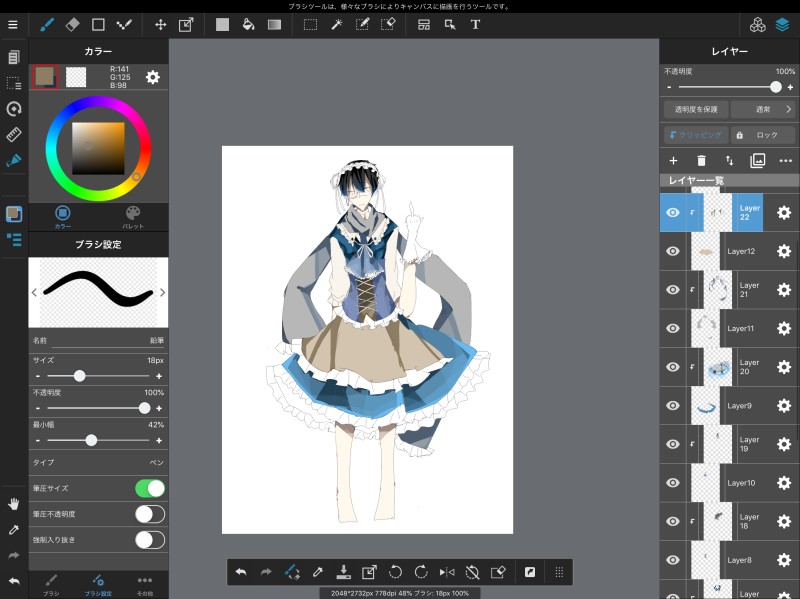Screen dimensions: 800x599
Task: Toggle the Layers panel icon at top right
Action: point(782,24)
